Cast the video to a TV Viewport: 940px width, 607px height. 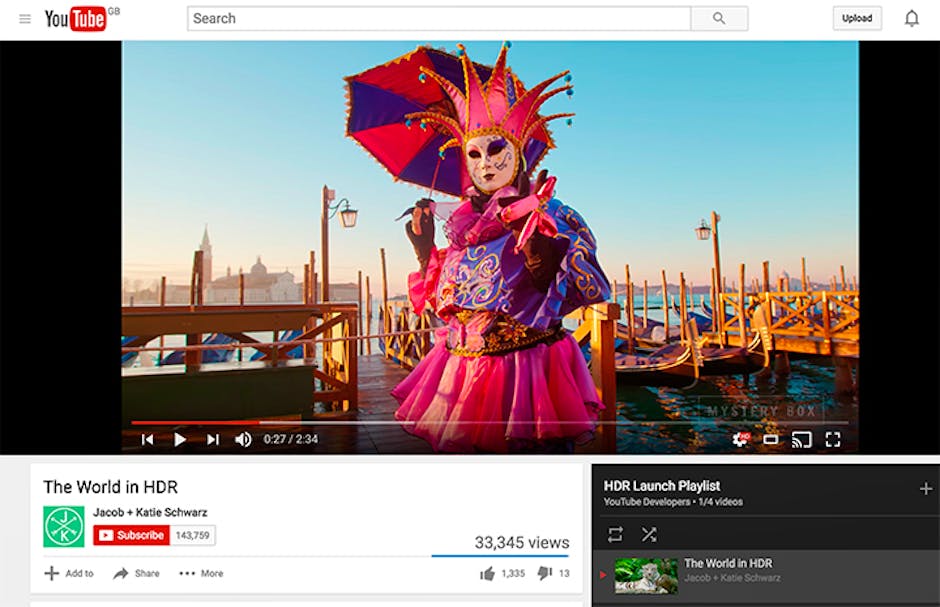801,439
